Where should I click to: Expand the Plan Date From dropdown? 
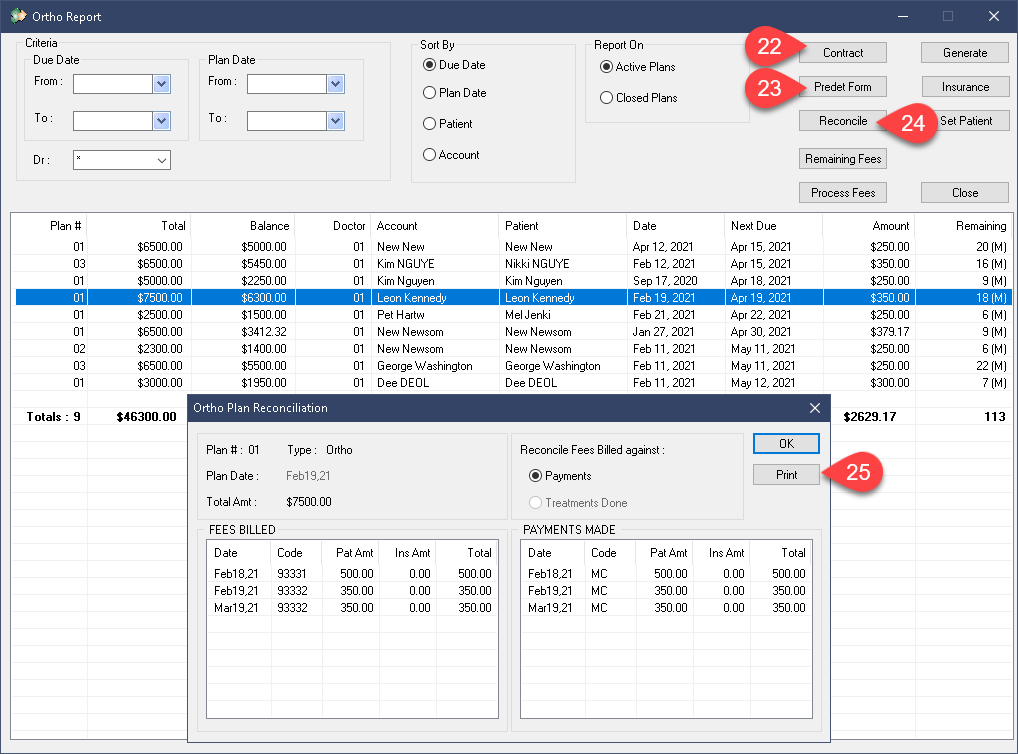pos(336,84)
